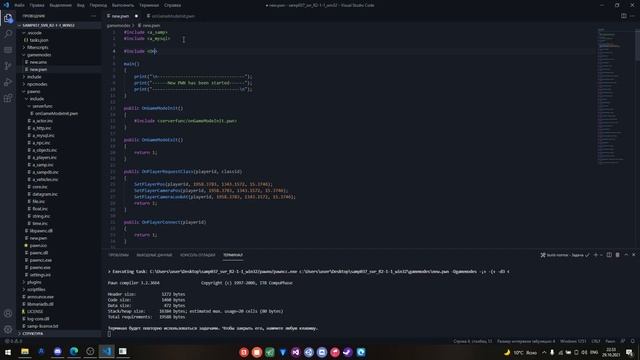Click the line and column status indicator
This screenshot has width=640, height=360.
point(472,341)
